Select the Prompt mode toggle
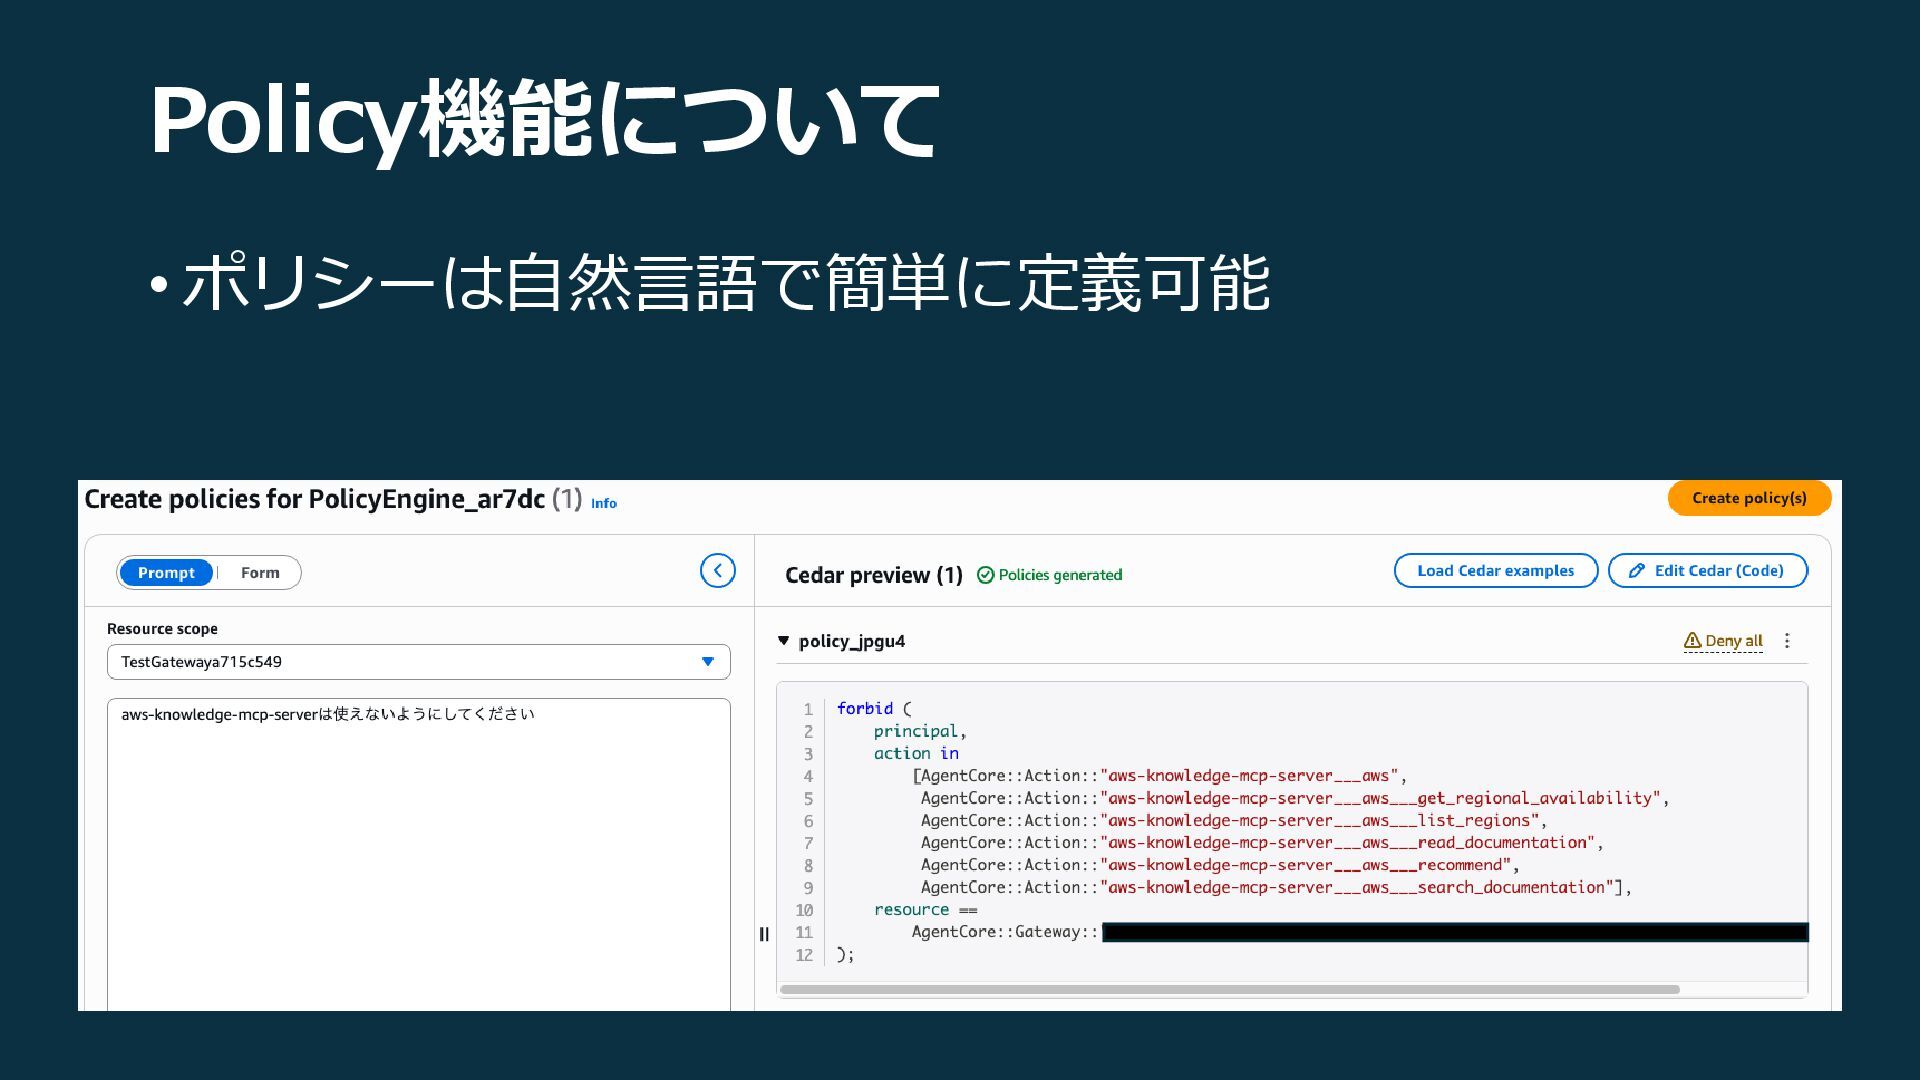The width and height of the screenshot is (1920, 1080). (166, 573)
